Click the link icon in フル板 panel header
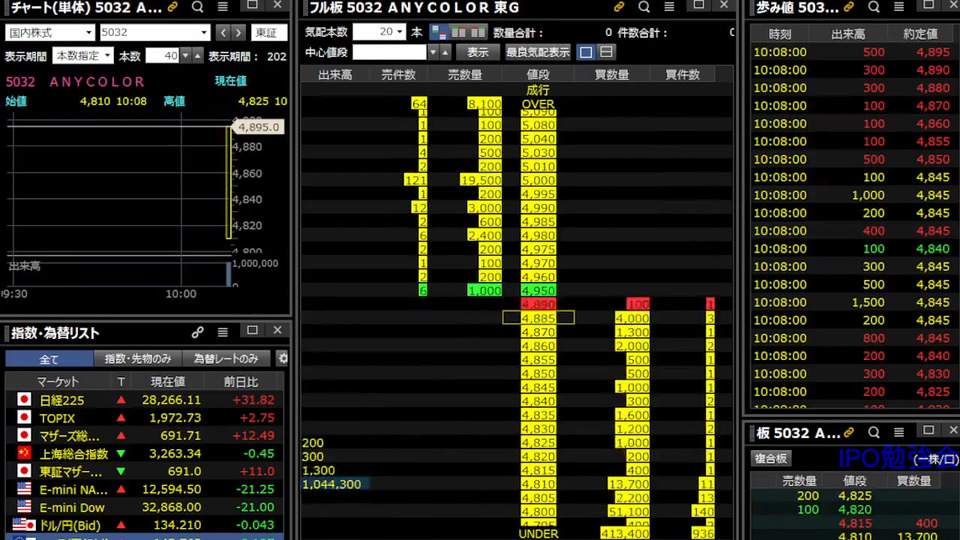The image size is (960, 540). coord(619,7)
